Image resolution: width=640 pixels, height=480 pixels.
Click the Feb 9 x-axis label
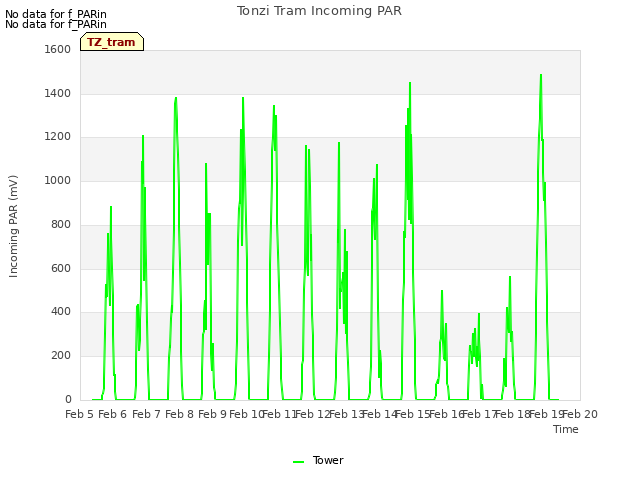[x=212, y=414]
